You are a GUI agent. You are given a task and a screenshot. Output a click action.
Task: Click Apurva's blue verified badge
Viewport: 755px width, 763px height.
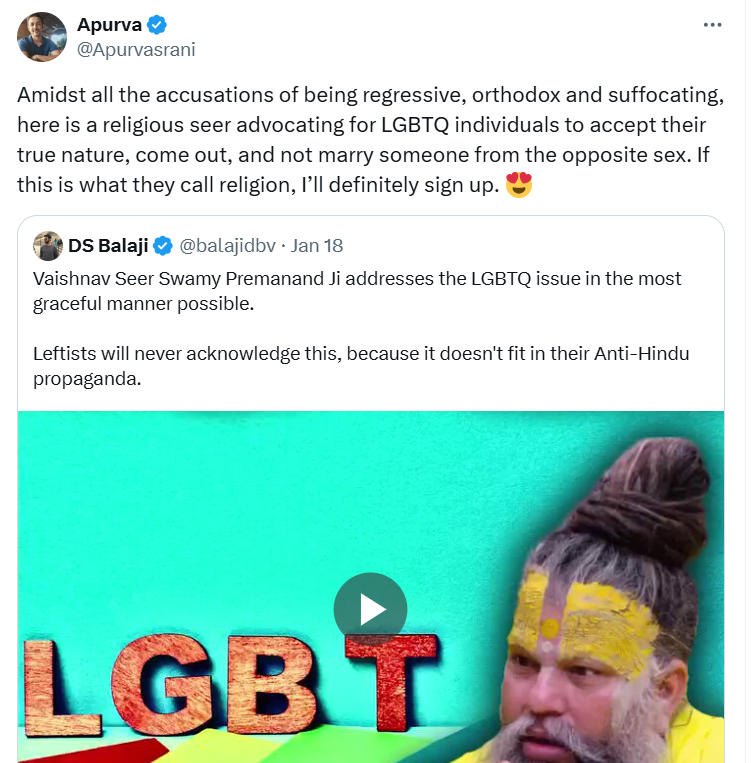click(x=157, y=25)
